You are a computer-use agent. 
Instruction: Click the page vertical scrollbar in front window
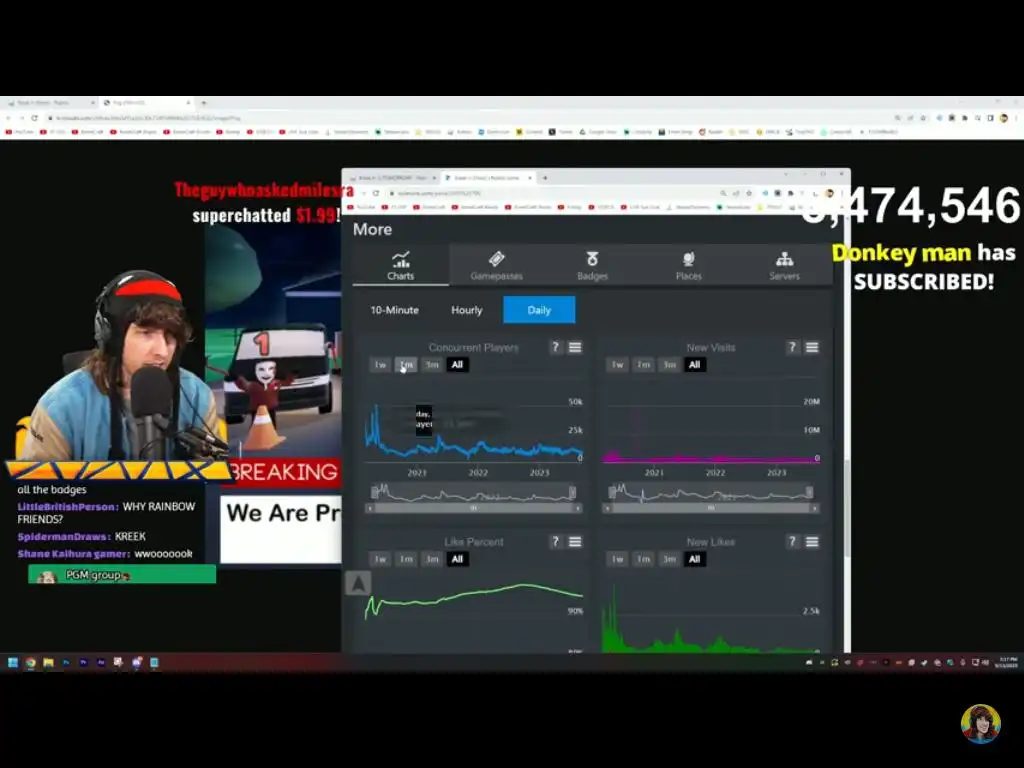847,508
